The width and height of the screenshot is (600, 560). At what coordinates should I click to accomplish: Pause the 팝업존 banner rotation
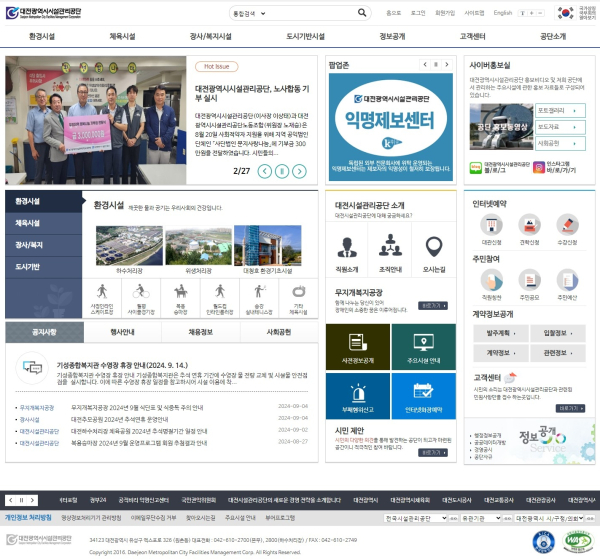pos(435,65)
